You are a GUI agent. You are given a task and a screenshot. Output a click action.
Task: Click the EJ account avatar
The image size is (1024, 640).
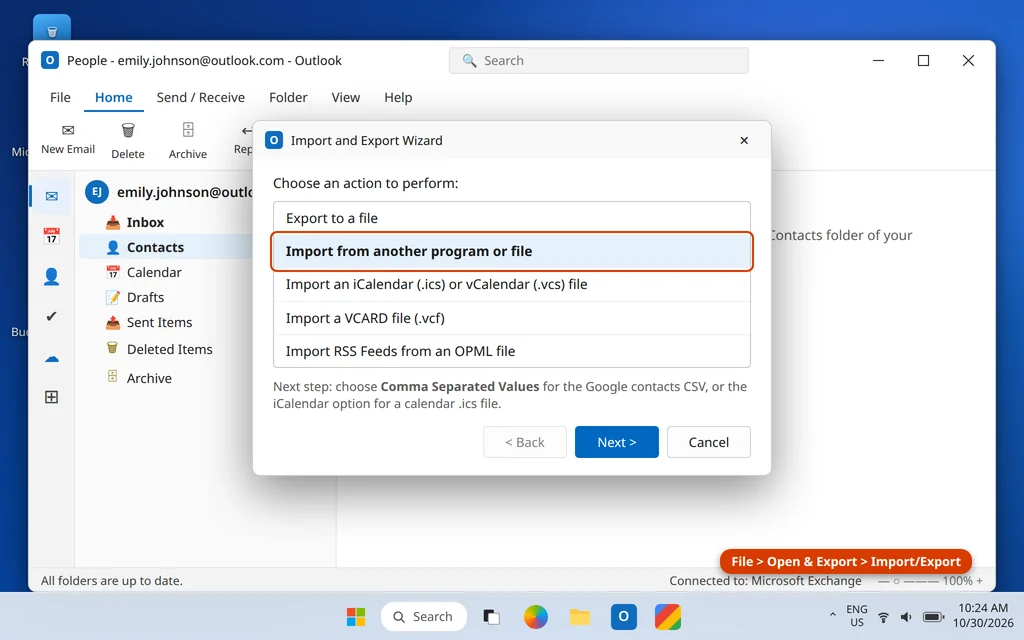click(x=97, y=192)
